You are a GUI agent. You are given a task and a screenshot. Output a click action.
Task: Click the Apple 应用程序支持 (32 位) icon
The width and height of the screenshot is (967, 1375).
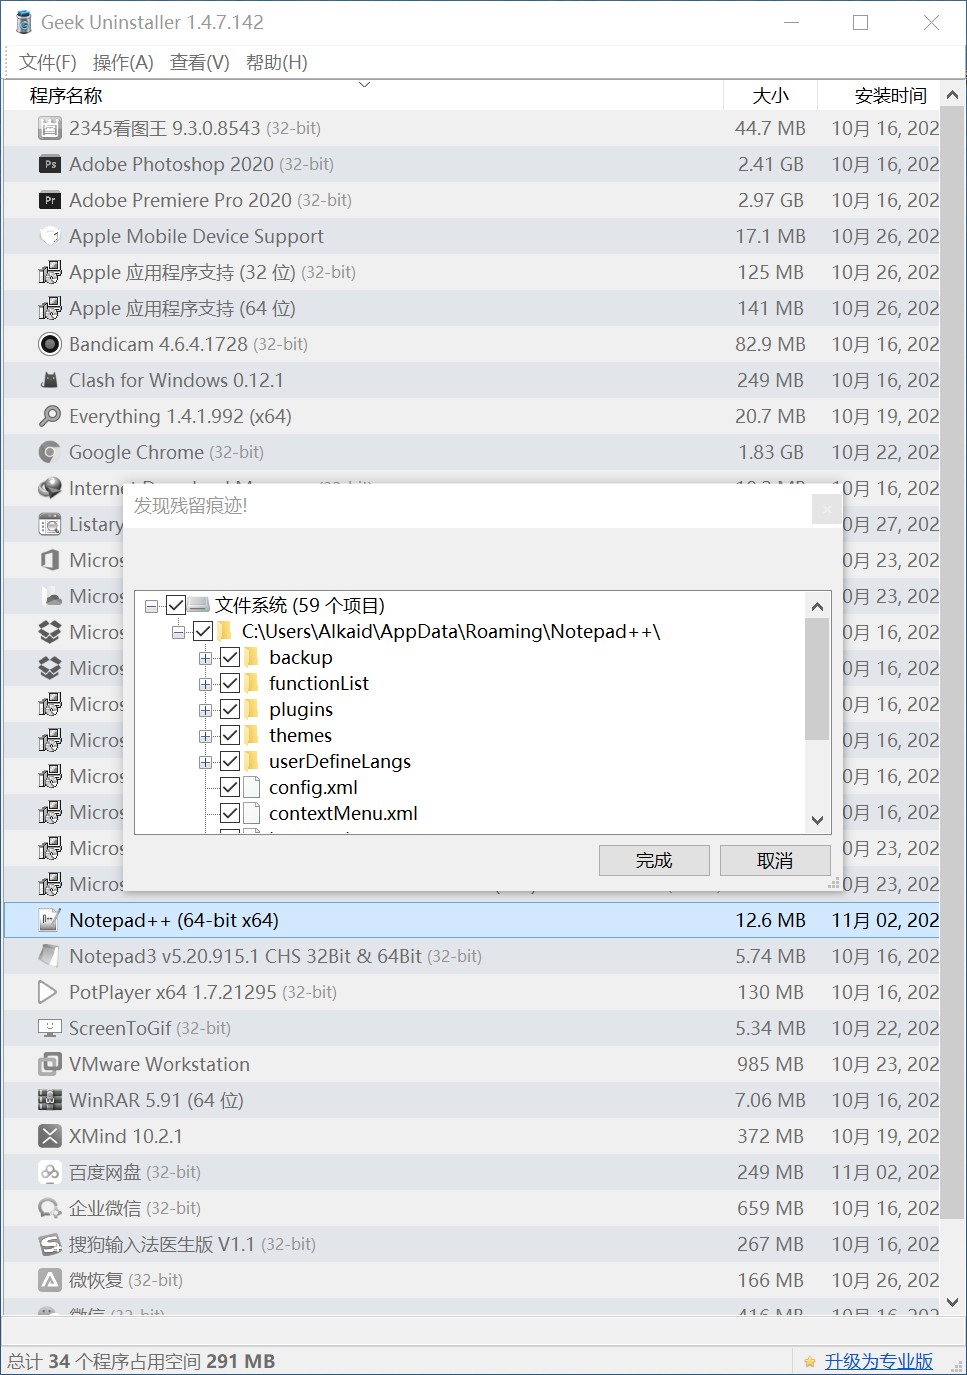pos(50,272)
